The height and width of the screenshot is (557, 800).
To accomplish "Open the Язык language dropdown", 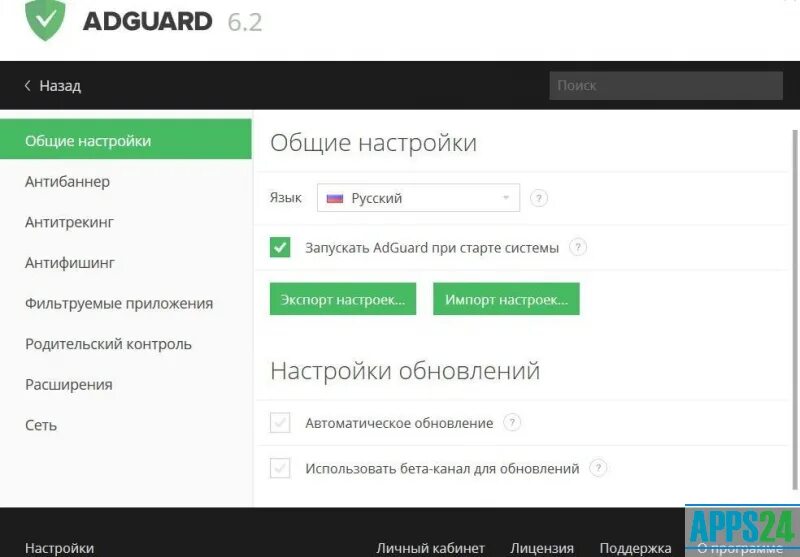I will click(418, 198).
